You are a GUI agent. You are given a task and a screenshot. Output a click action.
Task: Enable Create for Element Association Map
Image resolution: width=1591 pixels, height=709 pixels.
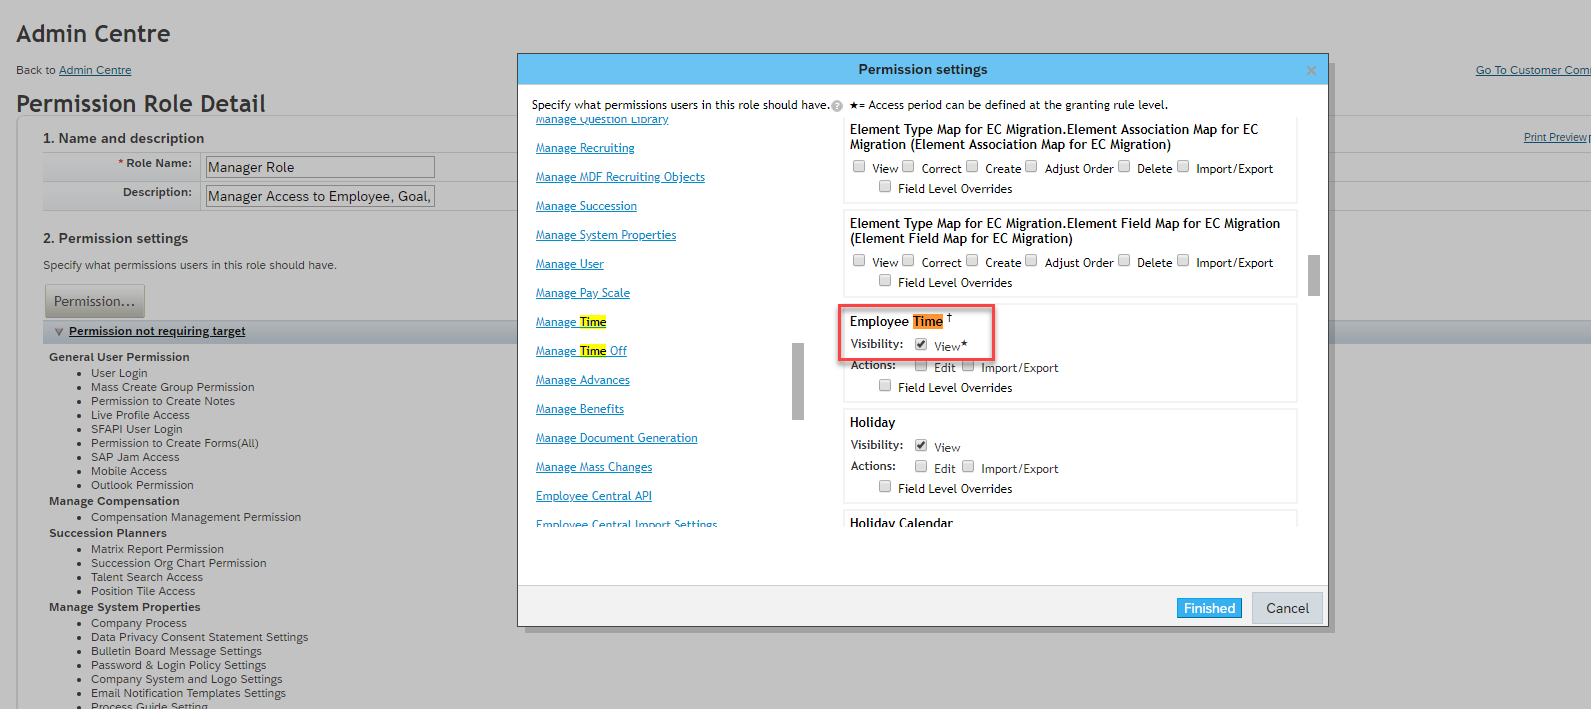[972, 167]
